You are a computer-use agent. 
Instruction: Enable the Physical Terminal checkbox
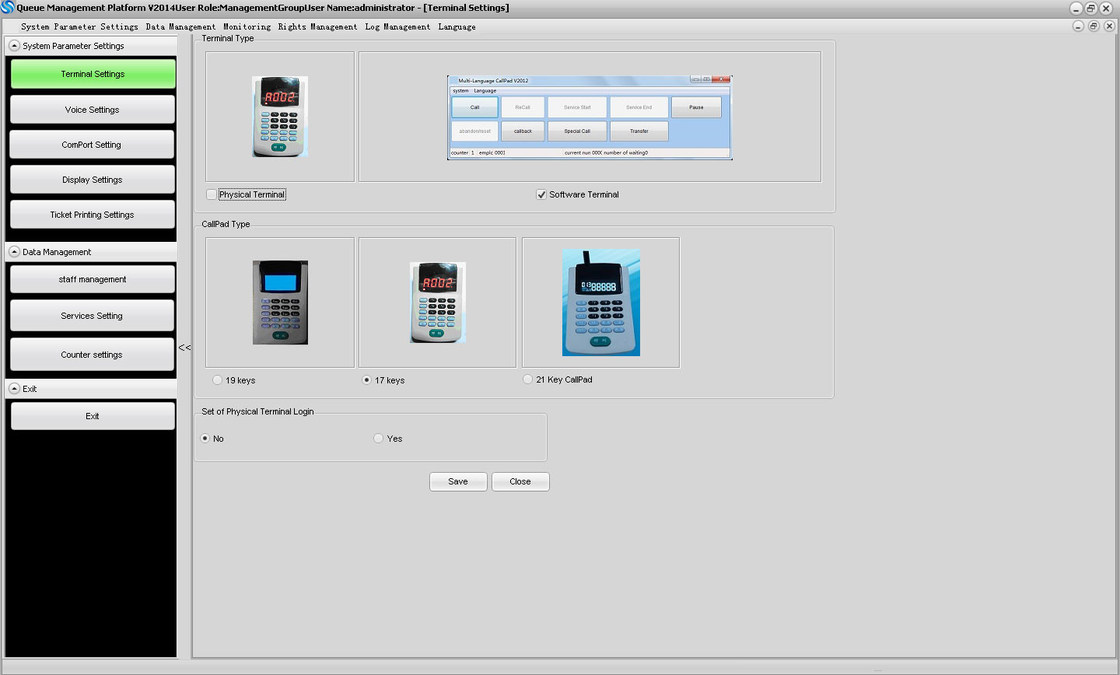coord(211,195)
